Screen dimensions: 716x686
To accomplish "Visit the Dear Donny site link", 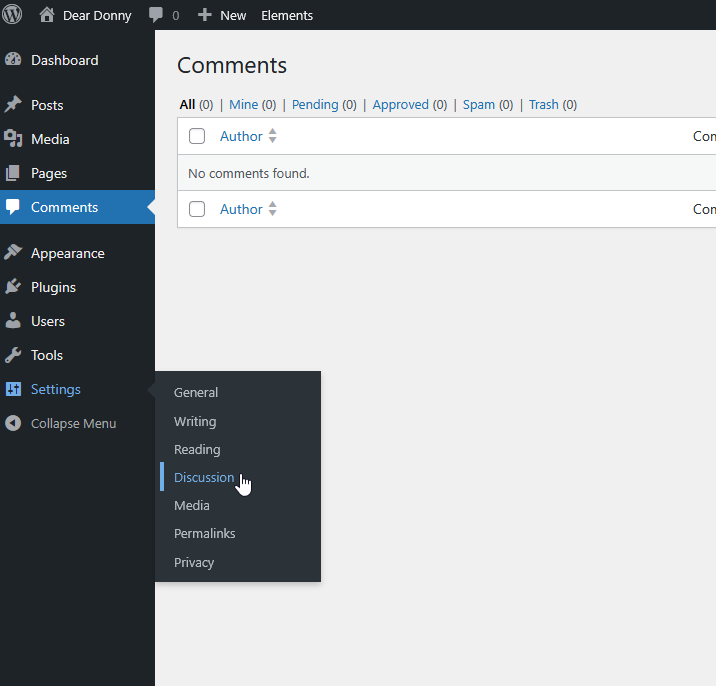I will click(97, 16).
